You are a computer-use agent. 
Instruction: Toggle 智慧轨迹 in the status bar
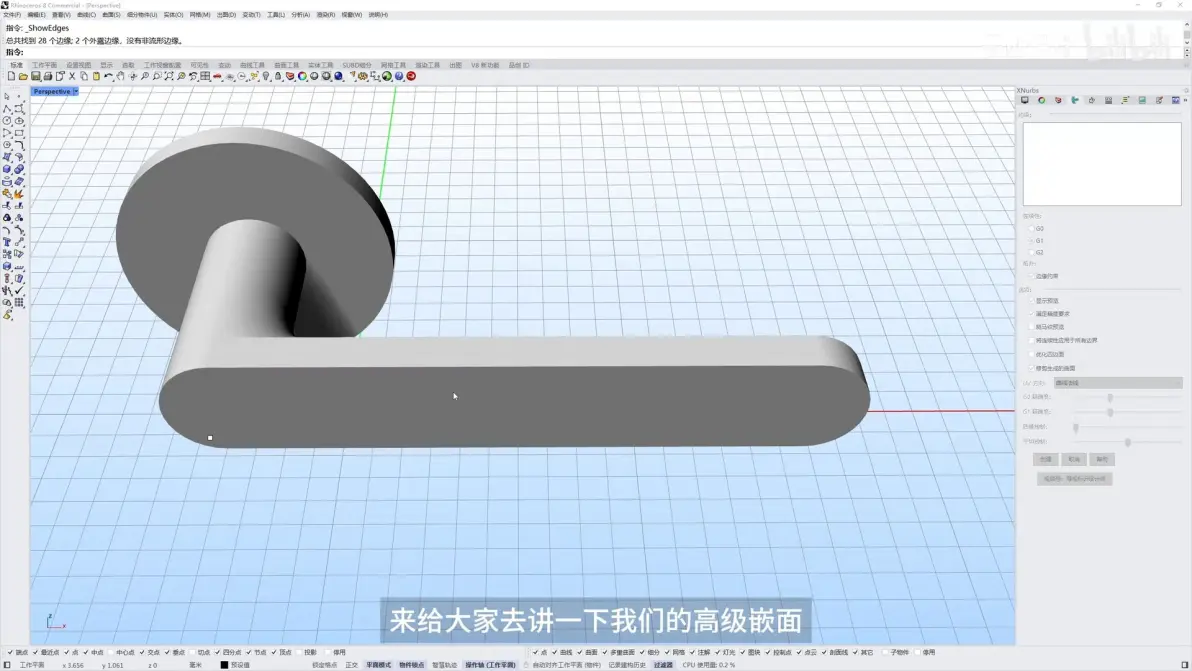[445, 665]
